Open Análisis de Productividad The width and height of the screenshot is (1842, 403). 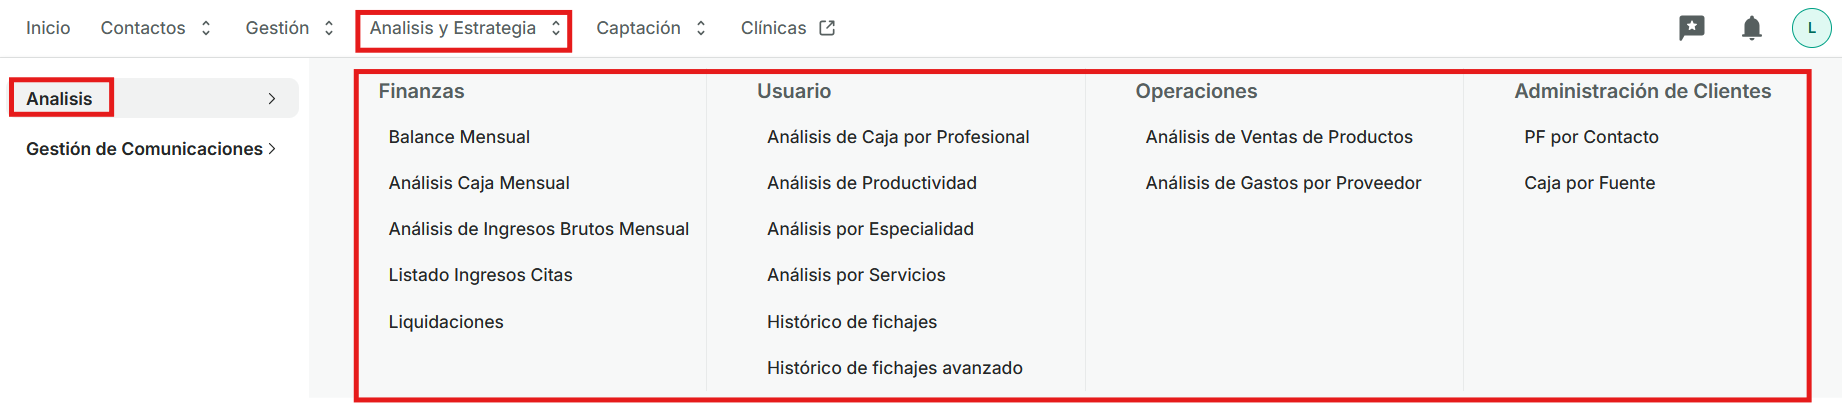871,183
